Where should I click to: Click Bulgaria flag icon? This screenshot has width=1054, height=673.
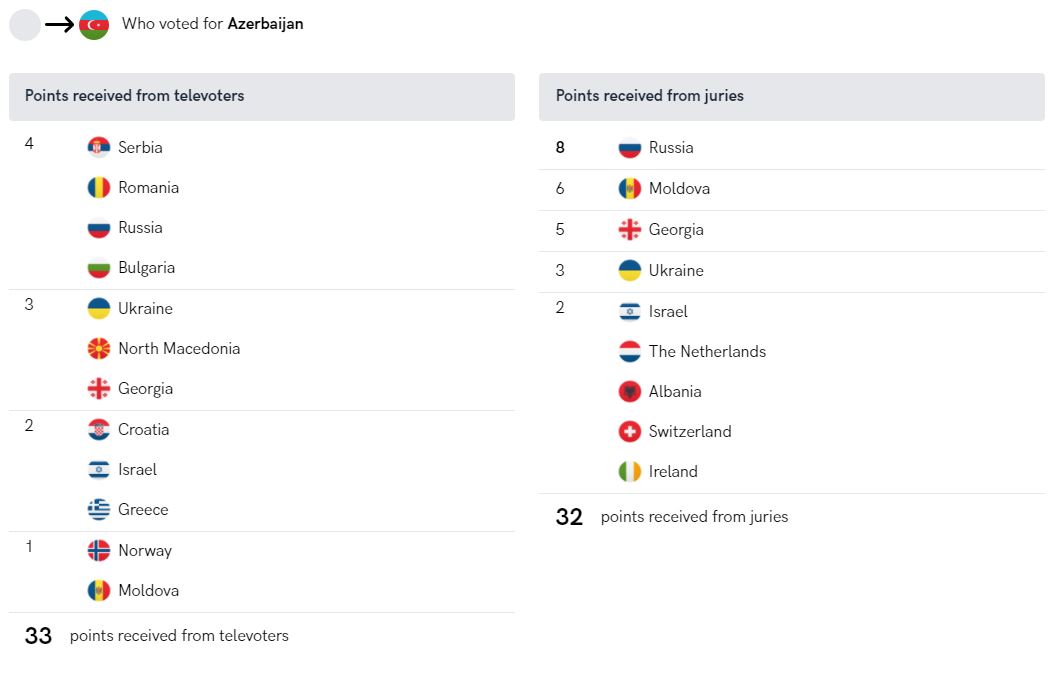tap(99, 268)
